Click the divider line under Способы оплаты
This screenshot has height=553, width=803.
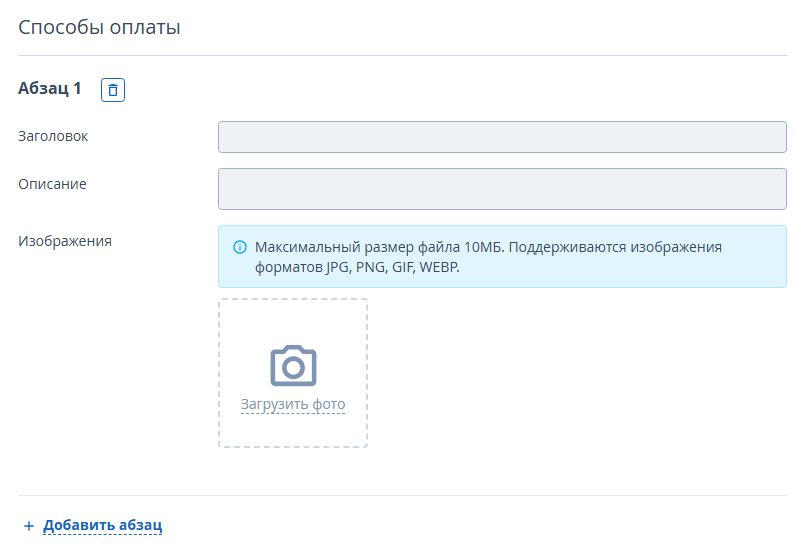pyautogui.click(x=402, y=55)
